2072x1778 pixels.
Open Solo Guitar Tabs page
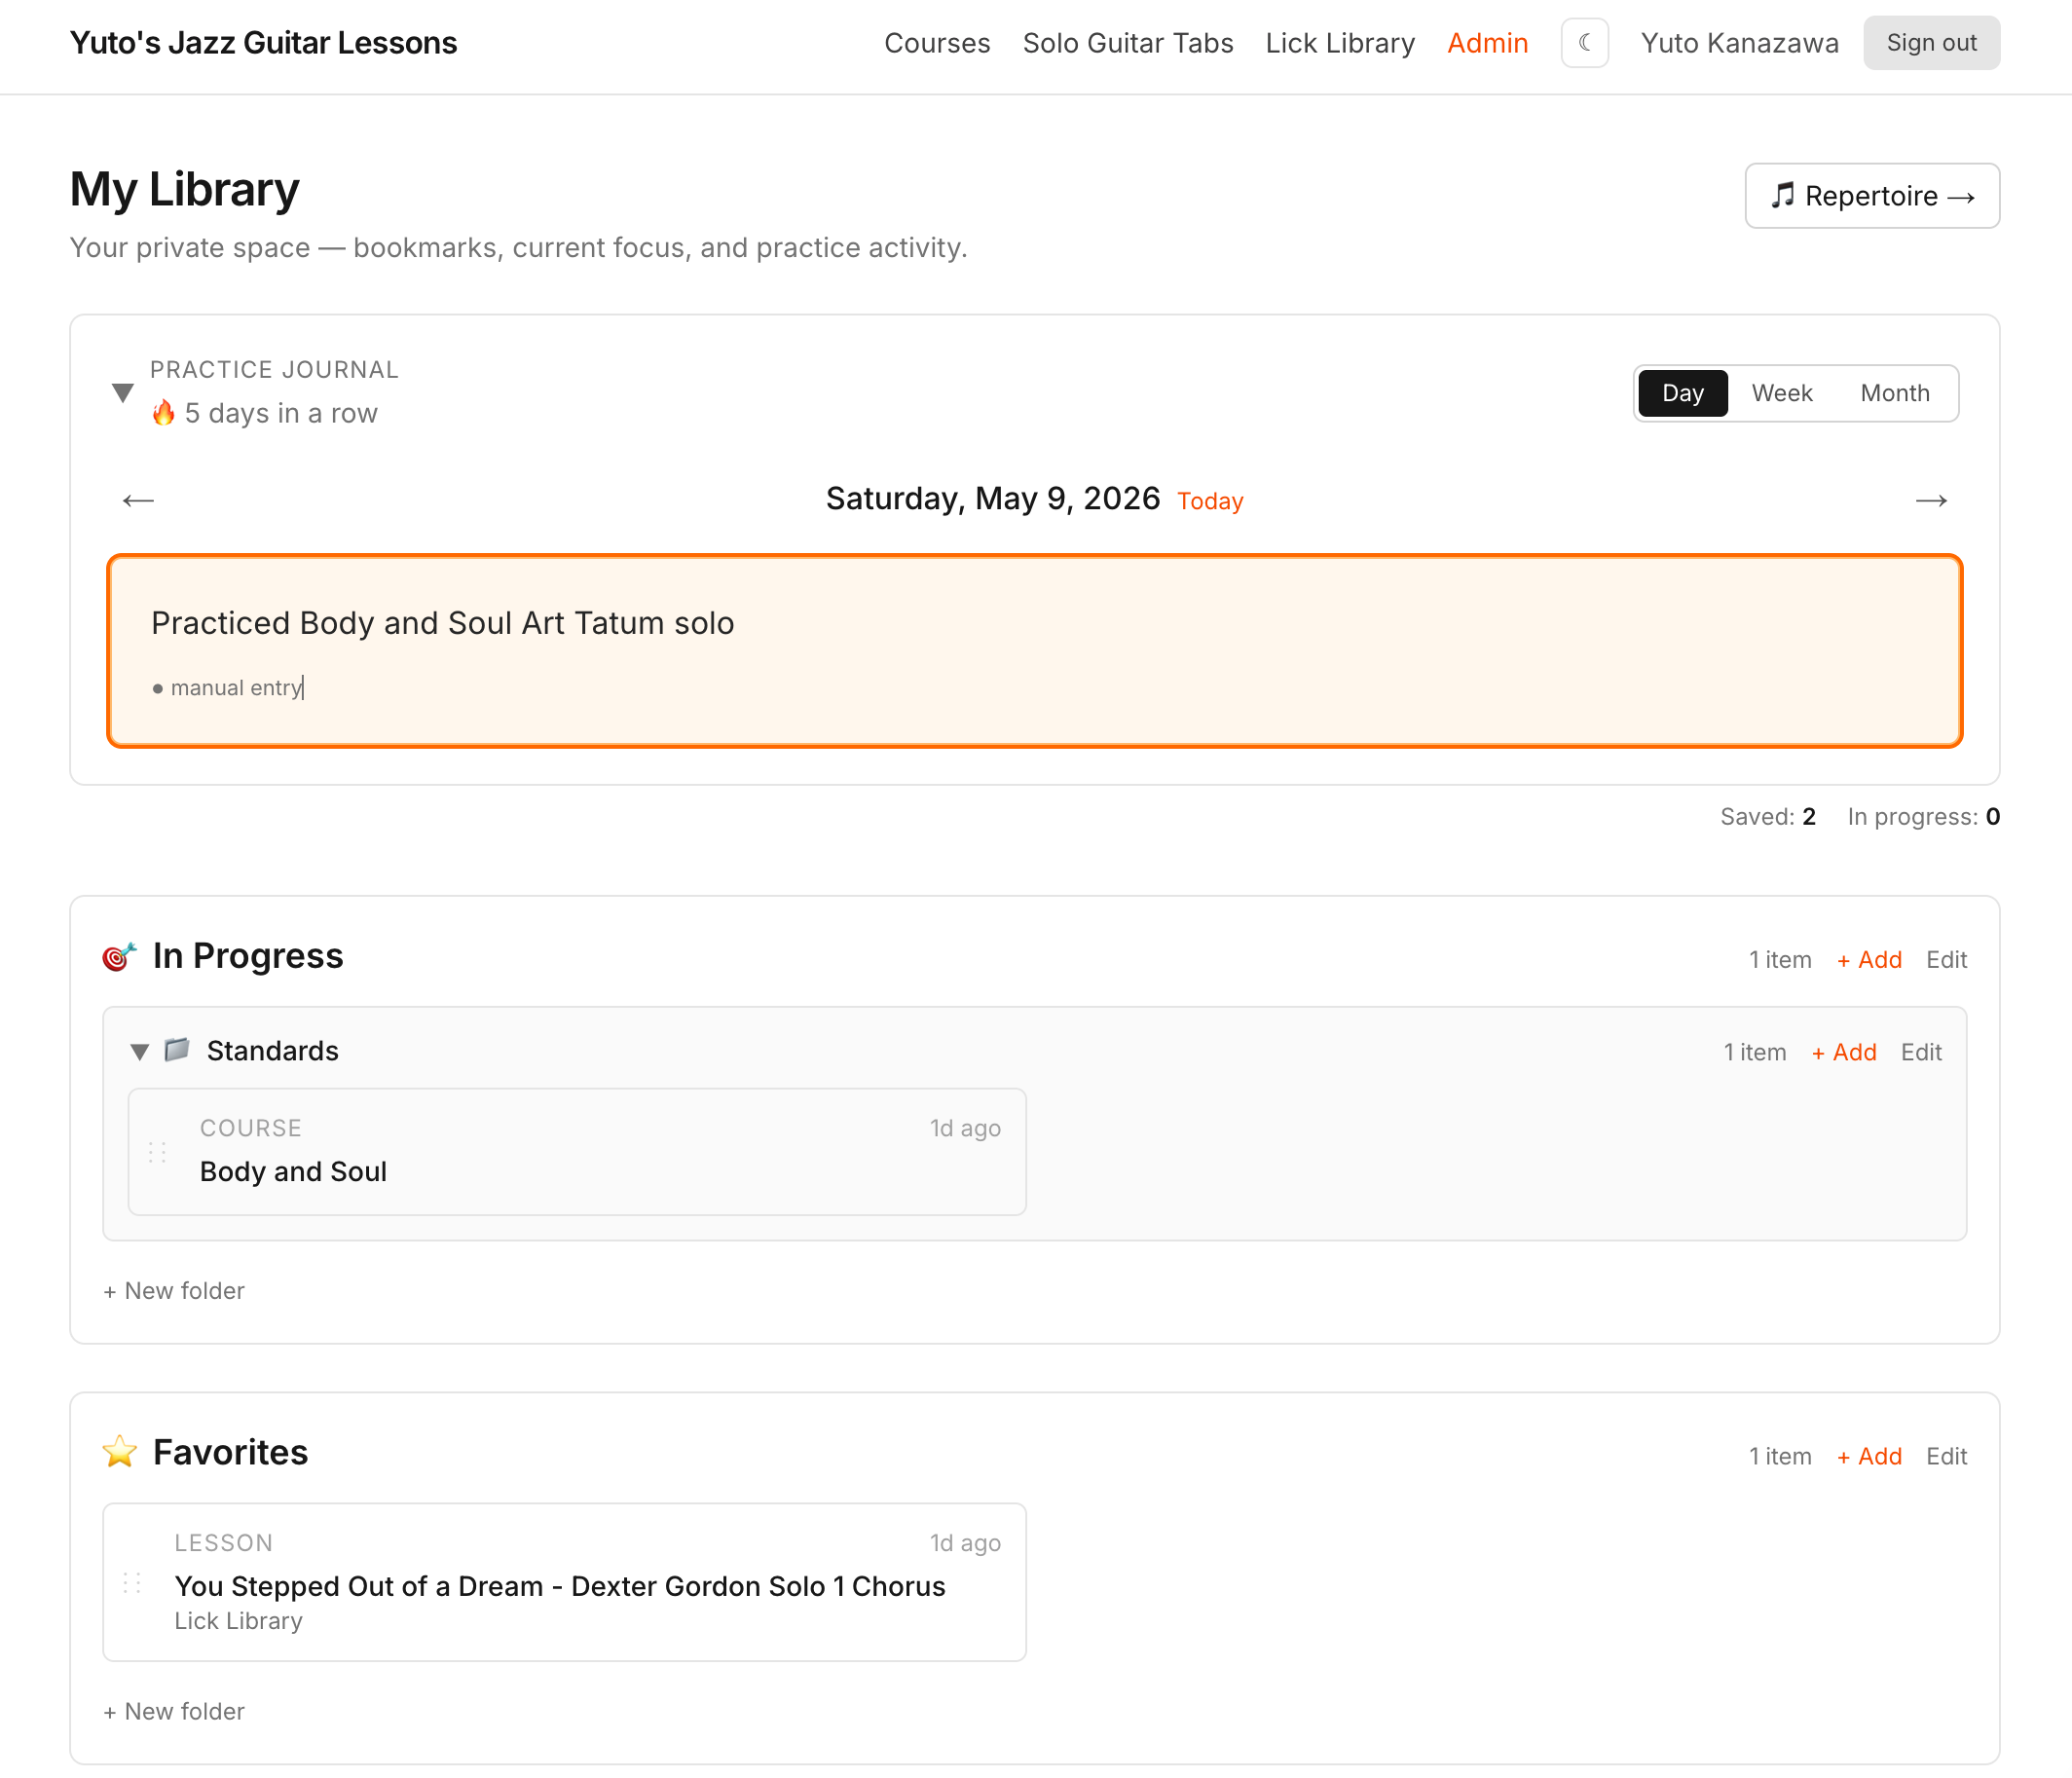point(1128,43)
